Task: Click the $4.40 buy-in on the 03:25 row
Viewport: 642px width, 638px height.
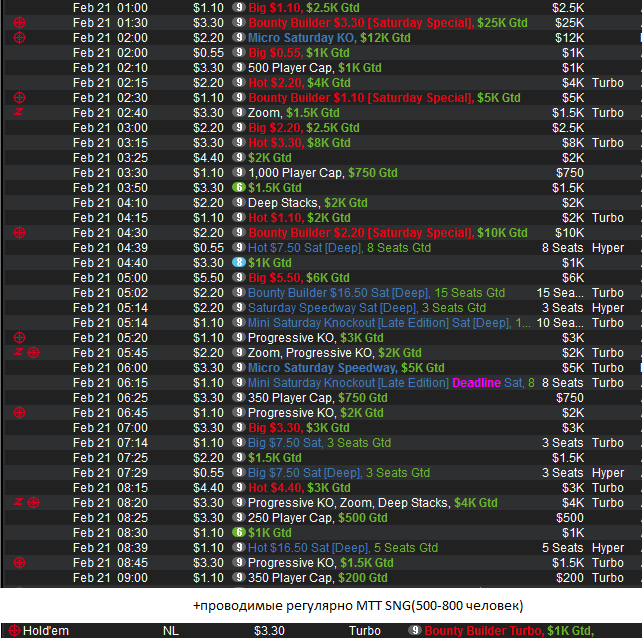Action: [208, 158]
